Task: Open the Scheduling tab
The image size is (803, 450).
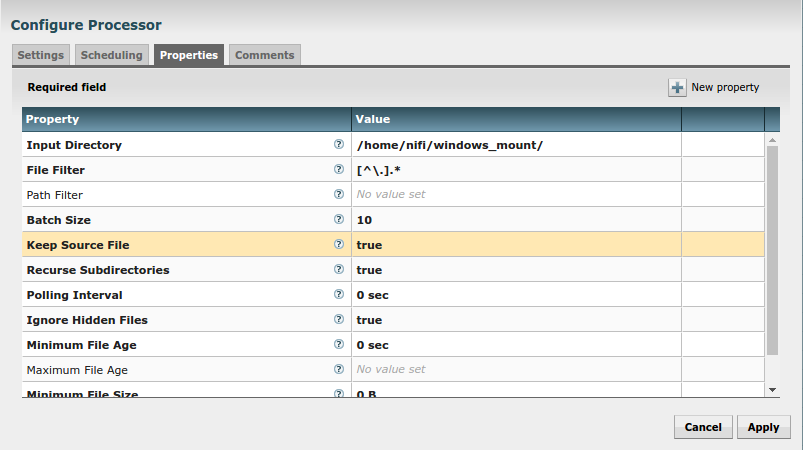Action: click(112, 56)
